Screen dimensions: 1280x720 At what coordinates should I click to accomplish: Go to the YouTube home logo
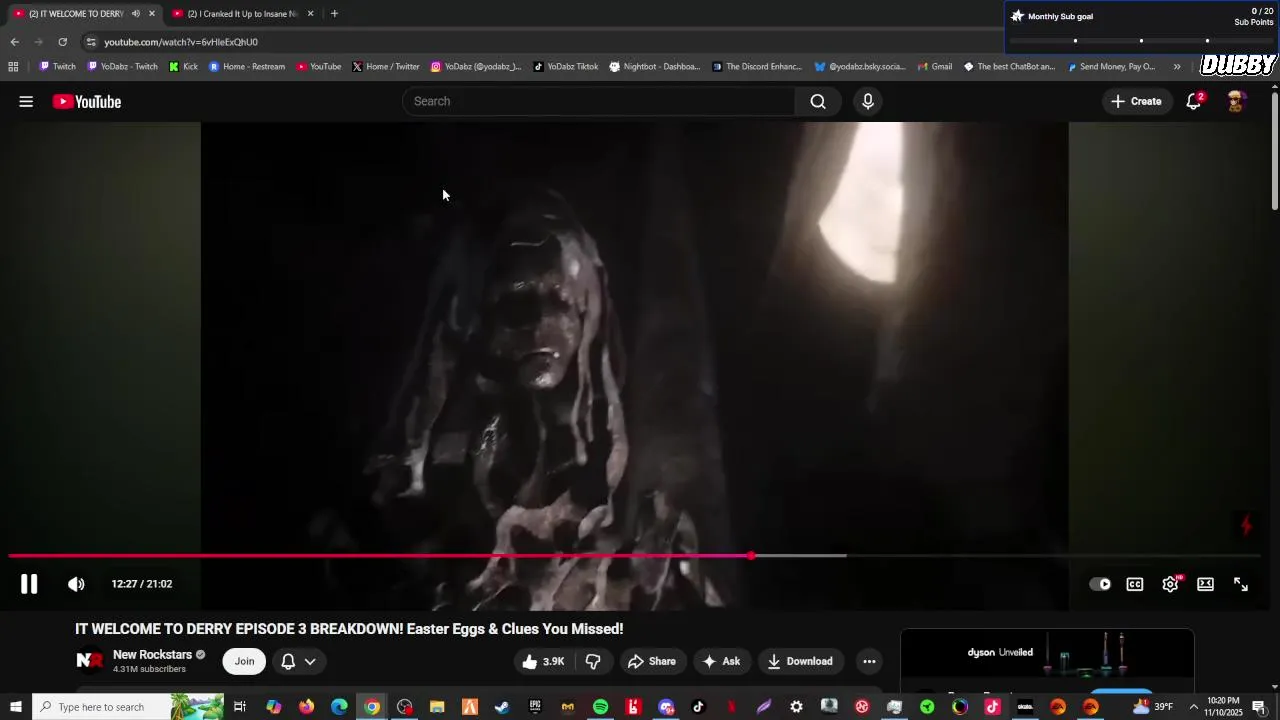87,101
